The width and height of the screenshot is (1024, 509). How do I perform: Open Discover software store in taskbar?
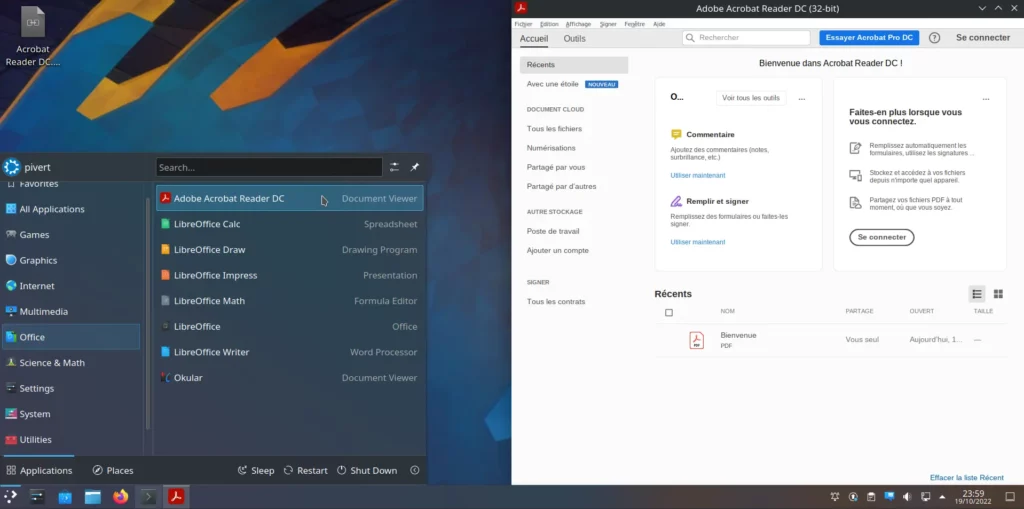pos(65,497)
